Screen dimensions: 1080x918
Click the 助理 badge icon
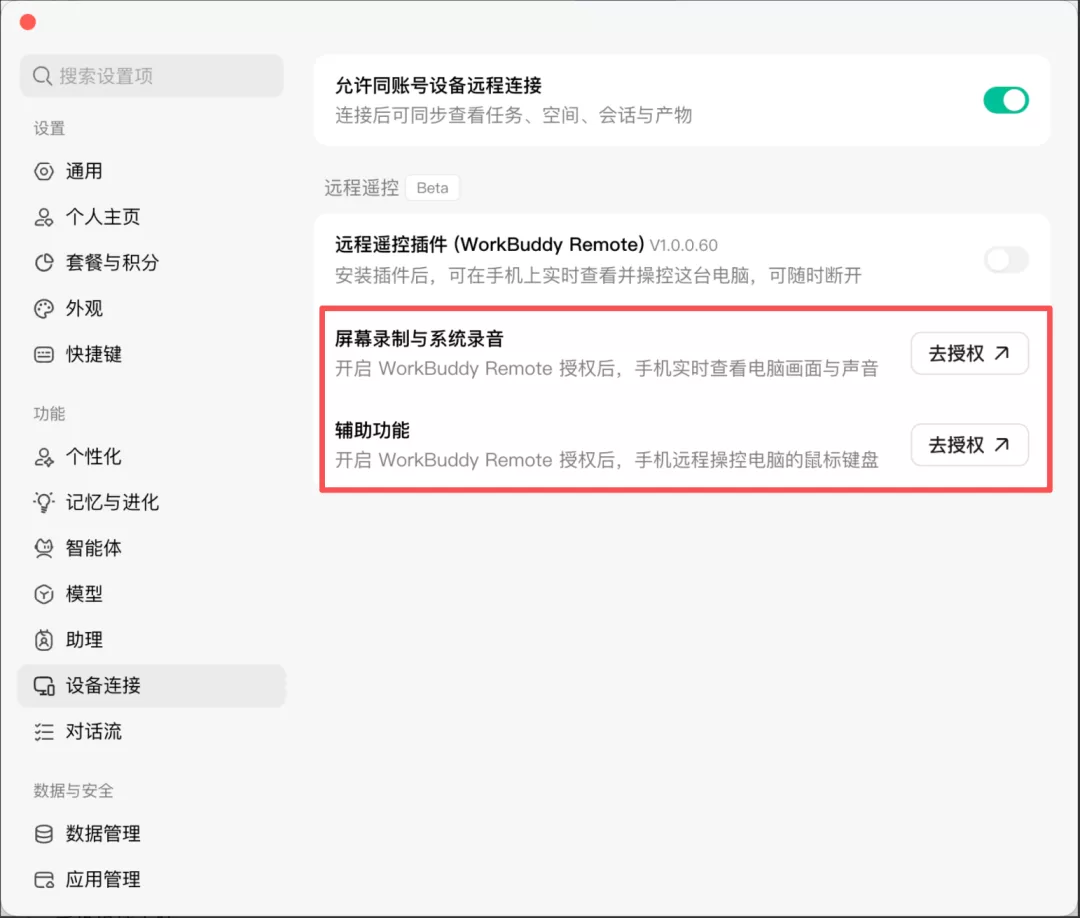click(43, 640)
